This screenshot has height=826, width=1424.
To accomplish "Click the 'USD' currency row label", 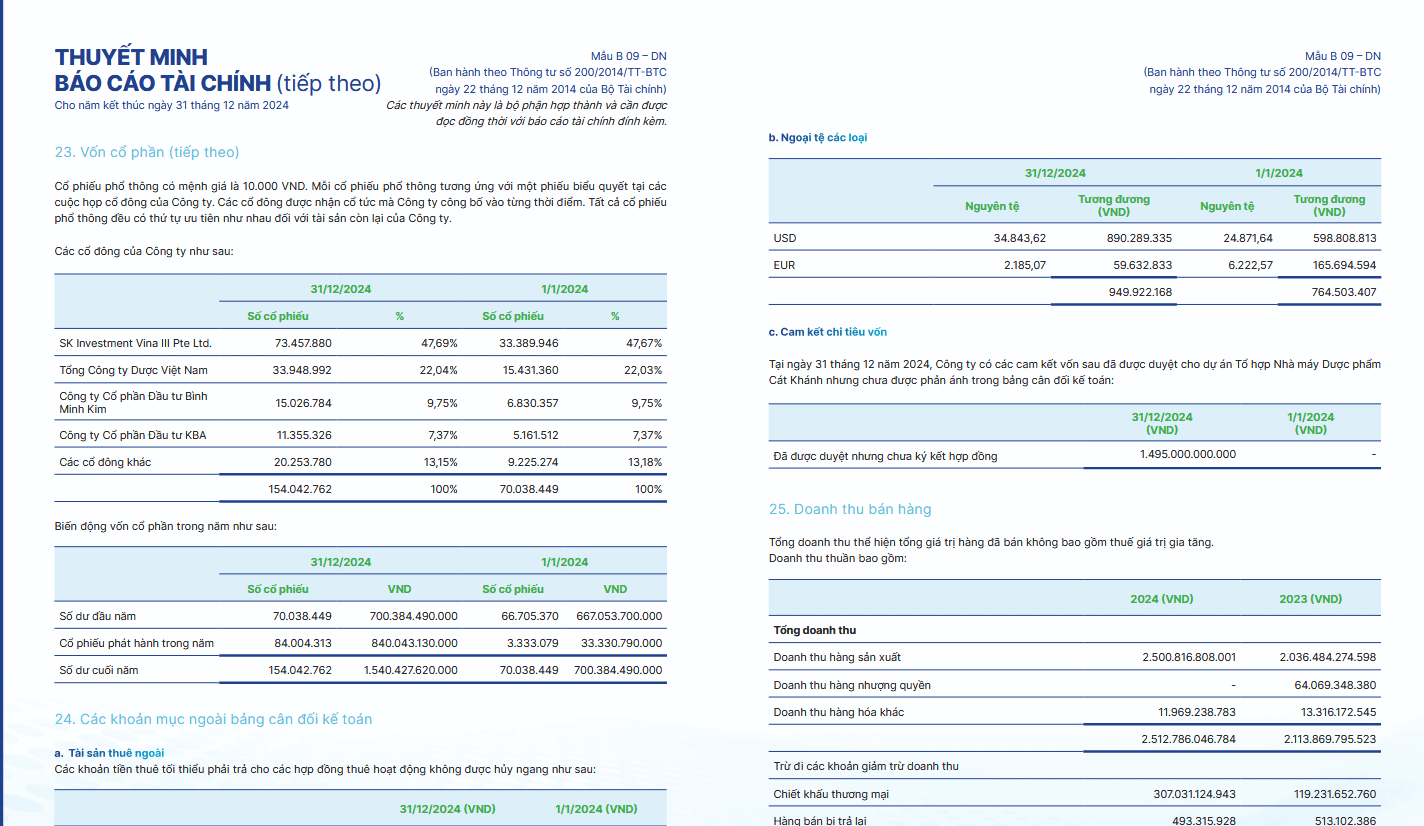I will click(x=785, y=238).
